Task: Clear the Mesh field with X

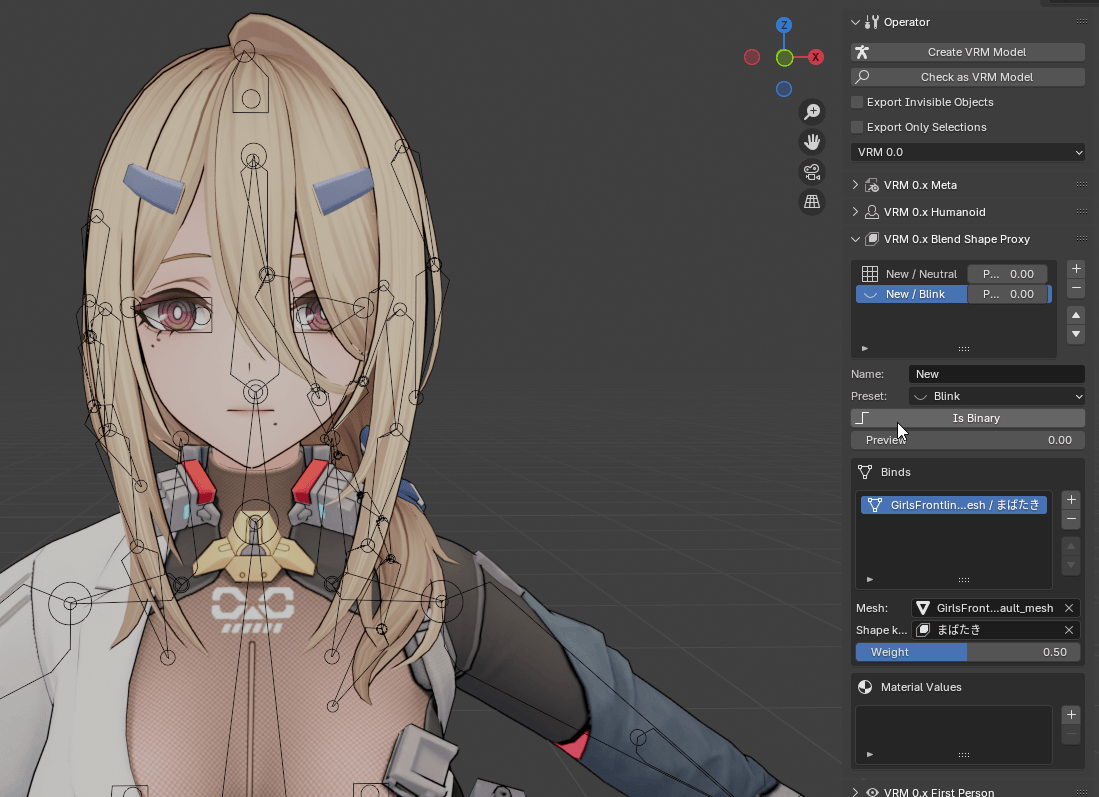Action: coord(1069,608)
